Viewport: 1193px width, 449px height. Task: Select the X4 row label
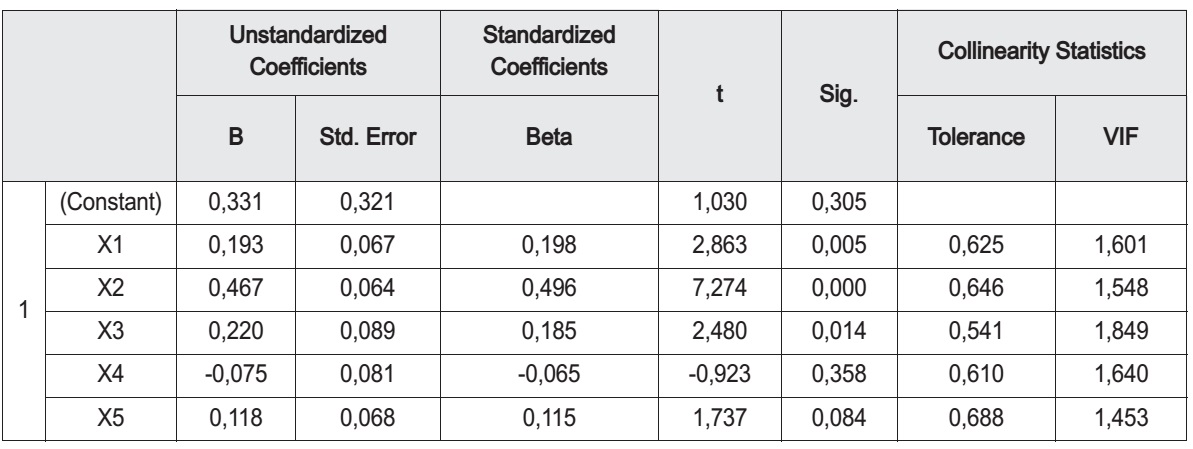pos(110,375)
